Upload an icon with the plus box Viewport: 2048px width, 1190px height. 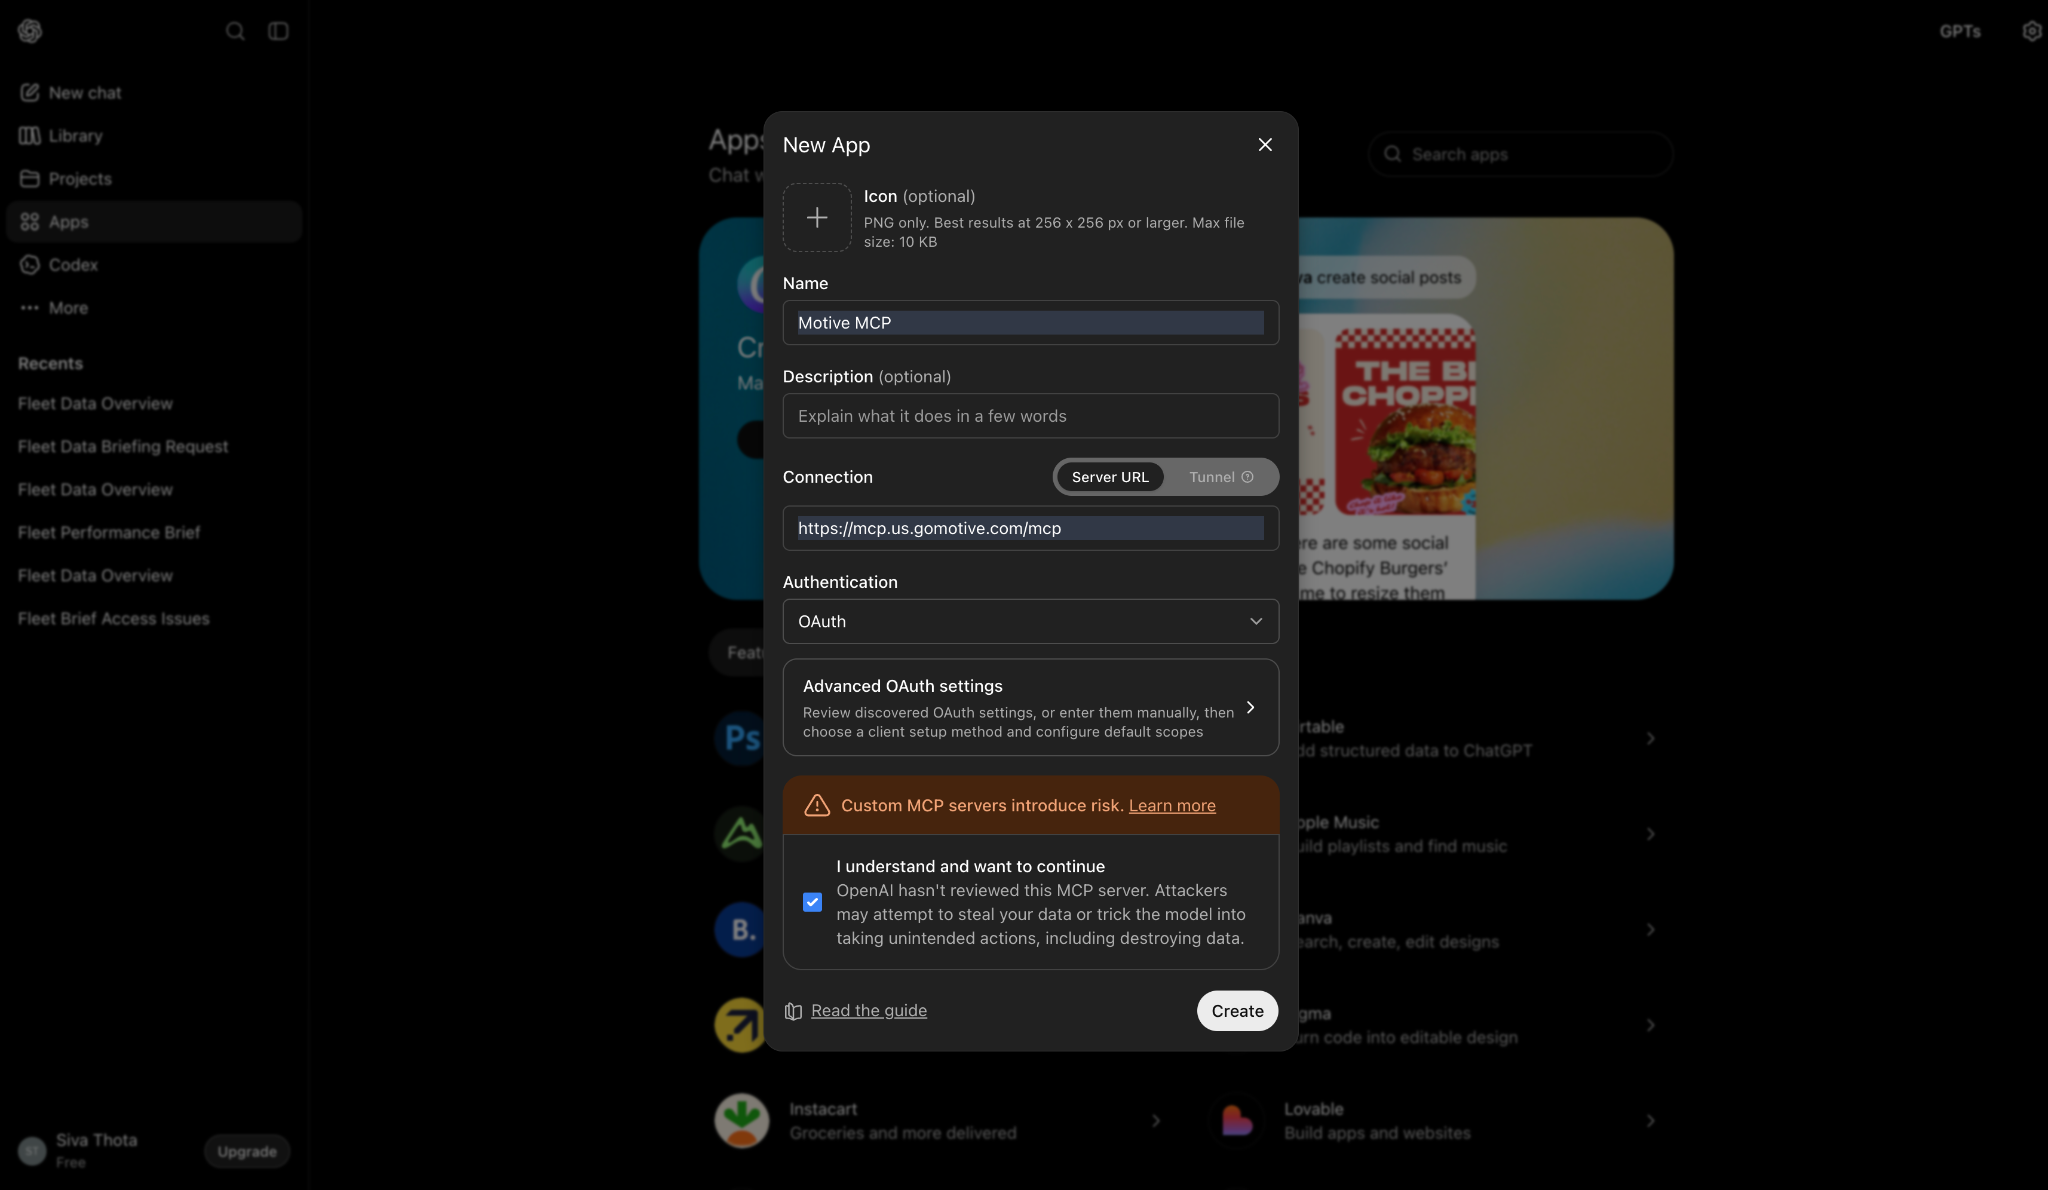(x=817, y=217)
